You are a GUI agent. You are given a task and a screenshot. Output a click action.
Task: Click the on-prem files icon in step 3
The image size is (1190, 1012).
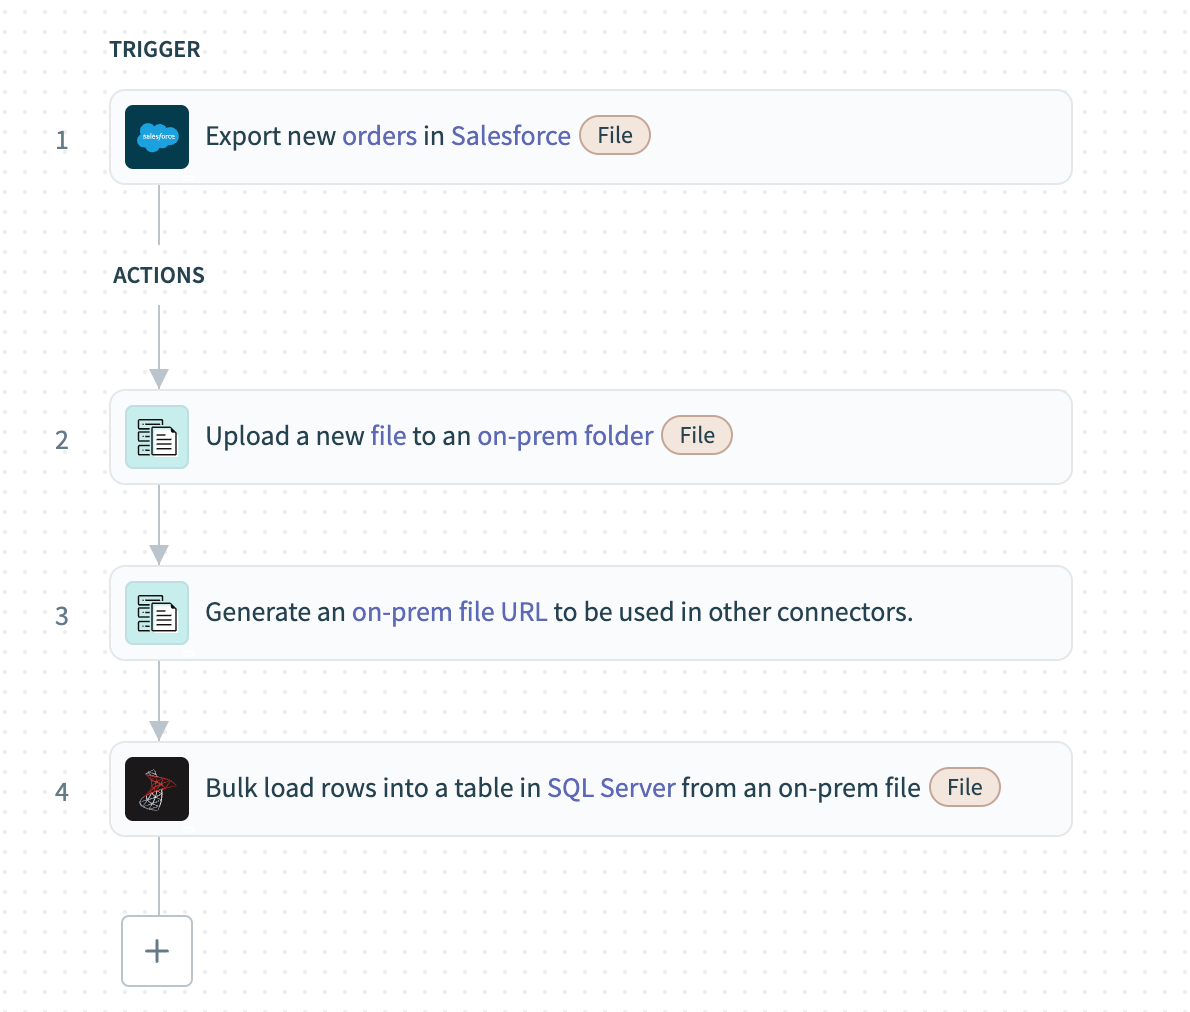(x=156, y=613)
